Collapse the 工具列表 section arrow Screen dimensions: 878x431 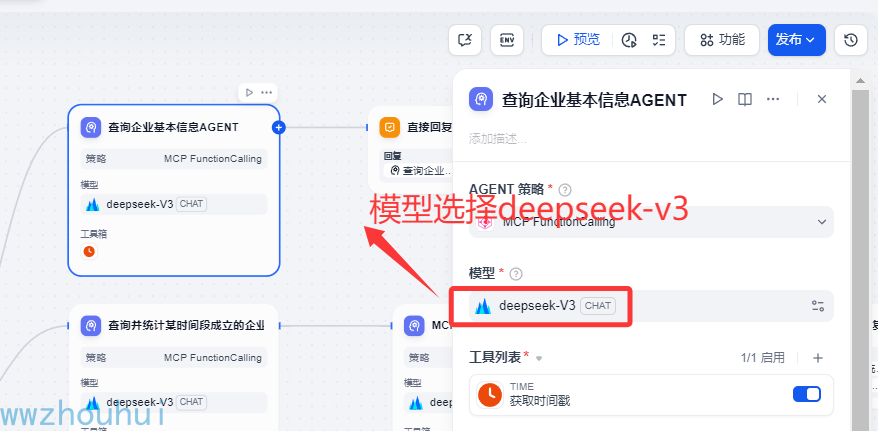pyautogui.click(x=539, y=358)
